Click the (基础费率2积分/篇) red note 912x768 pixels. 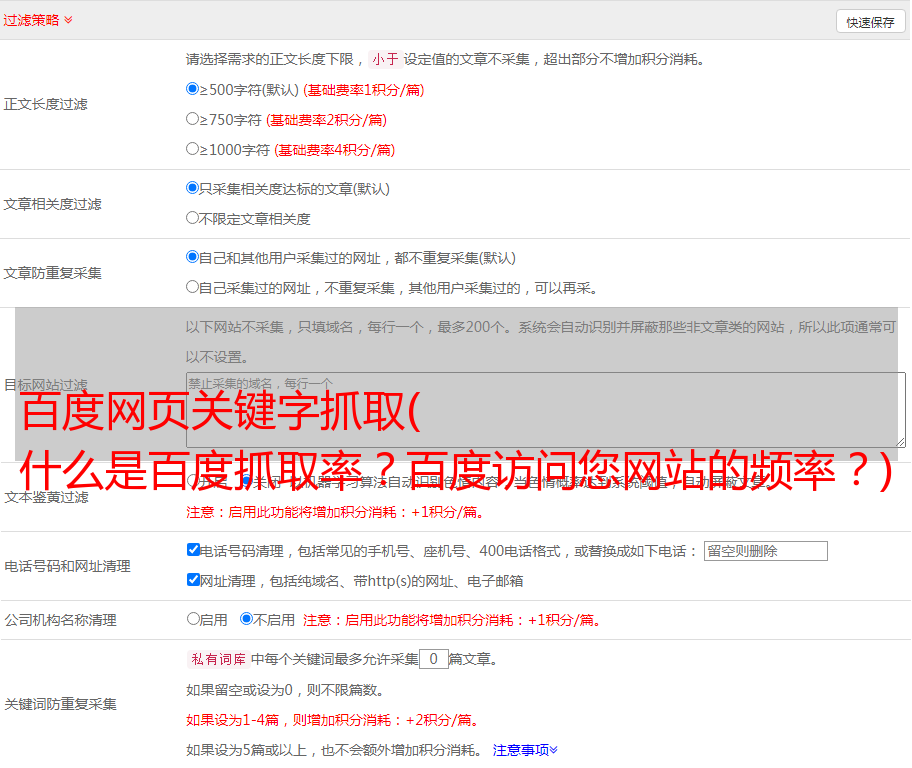point(326,120)
